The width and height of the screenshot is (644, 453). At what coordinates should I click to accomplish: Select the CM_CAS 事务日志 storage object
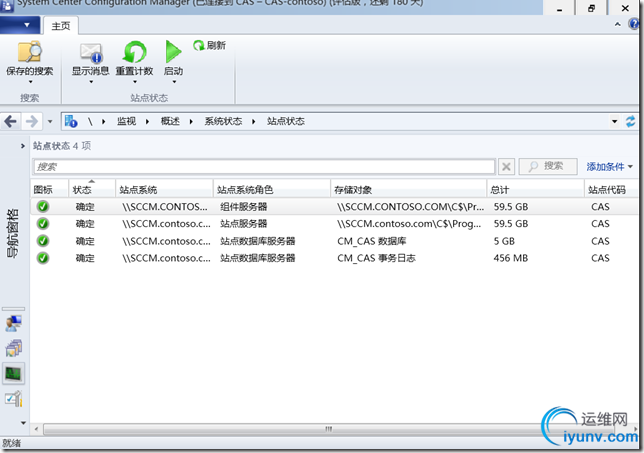[376, 258]
